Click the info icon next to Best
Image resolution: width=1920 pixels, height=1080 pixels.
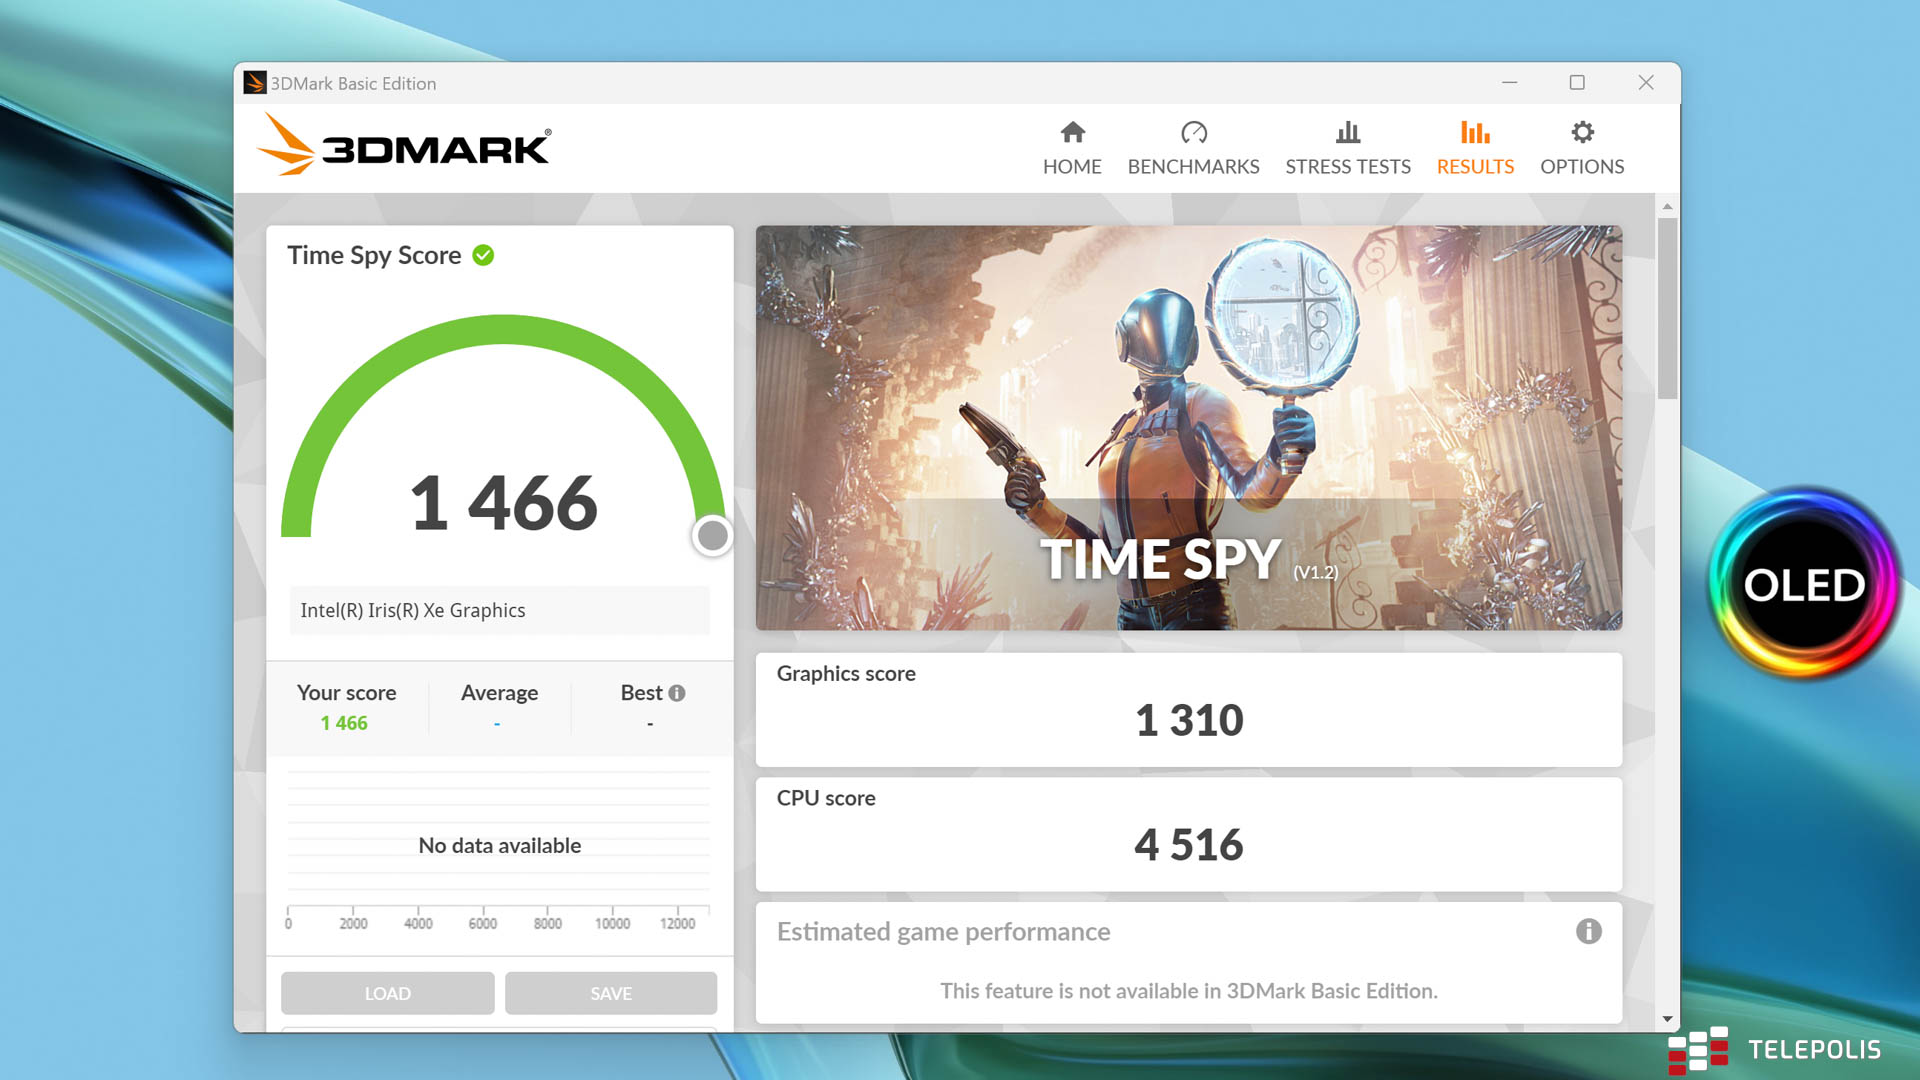click(677, 693)
